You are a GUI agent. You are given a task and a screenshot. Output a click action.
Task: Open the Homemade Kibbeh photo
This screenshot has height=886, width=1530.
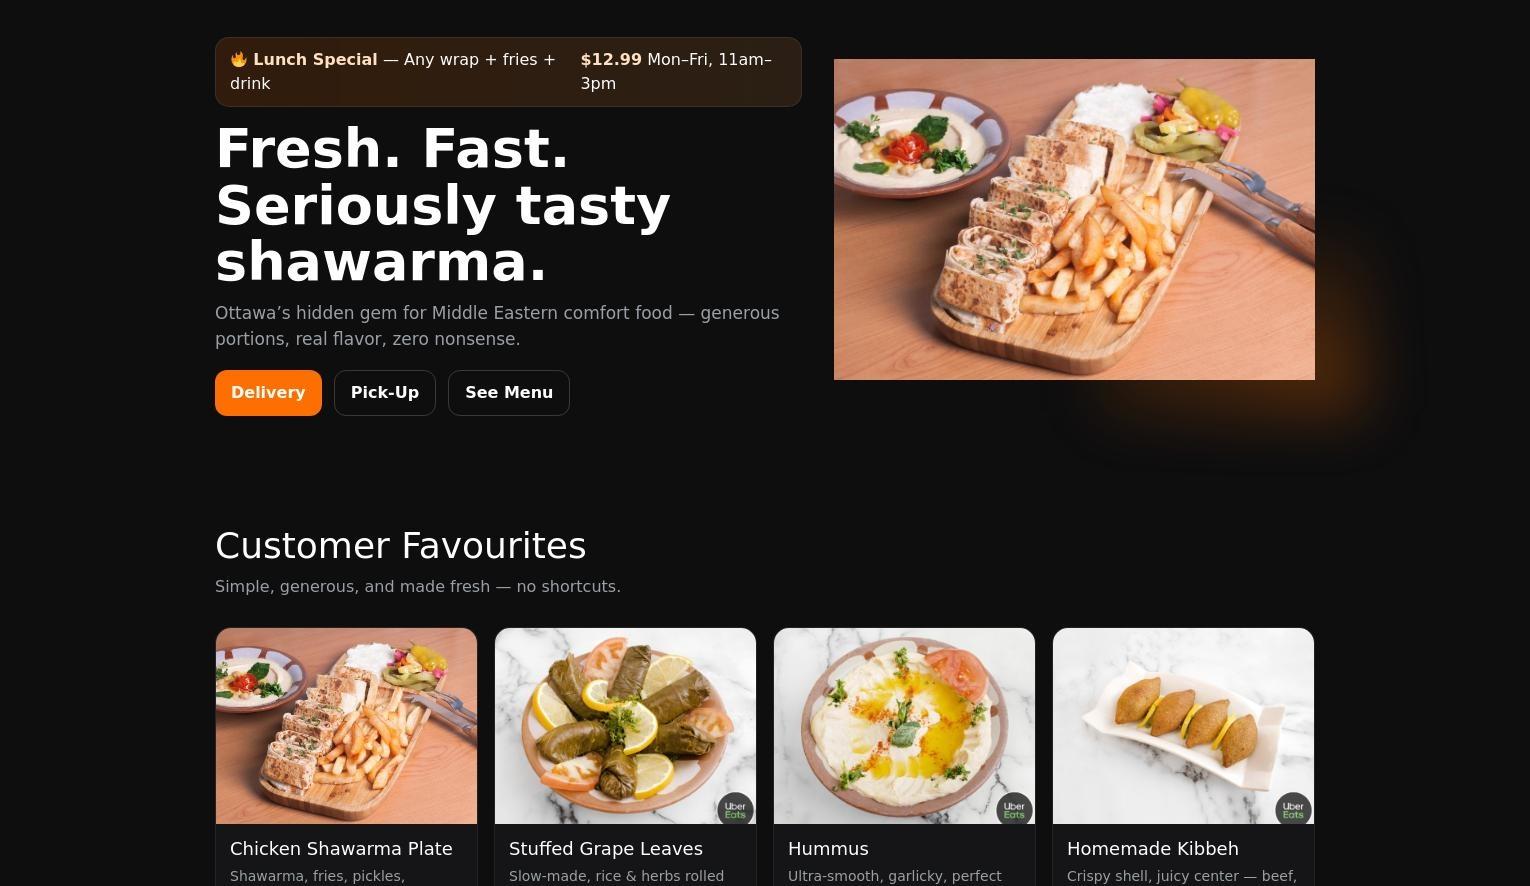[x=1183, y=726]
